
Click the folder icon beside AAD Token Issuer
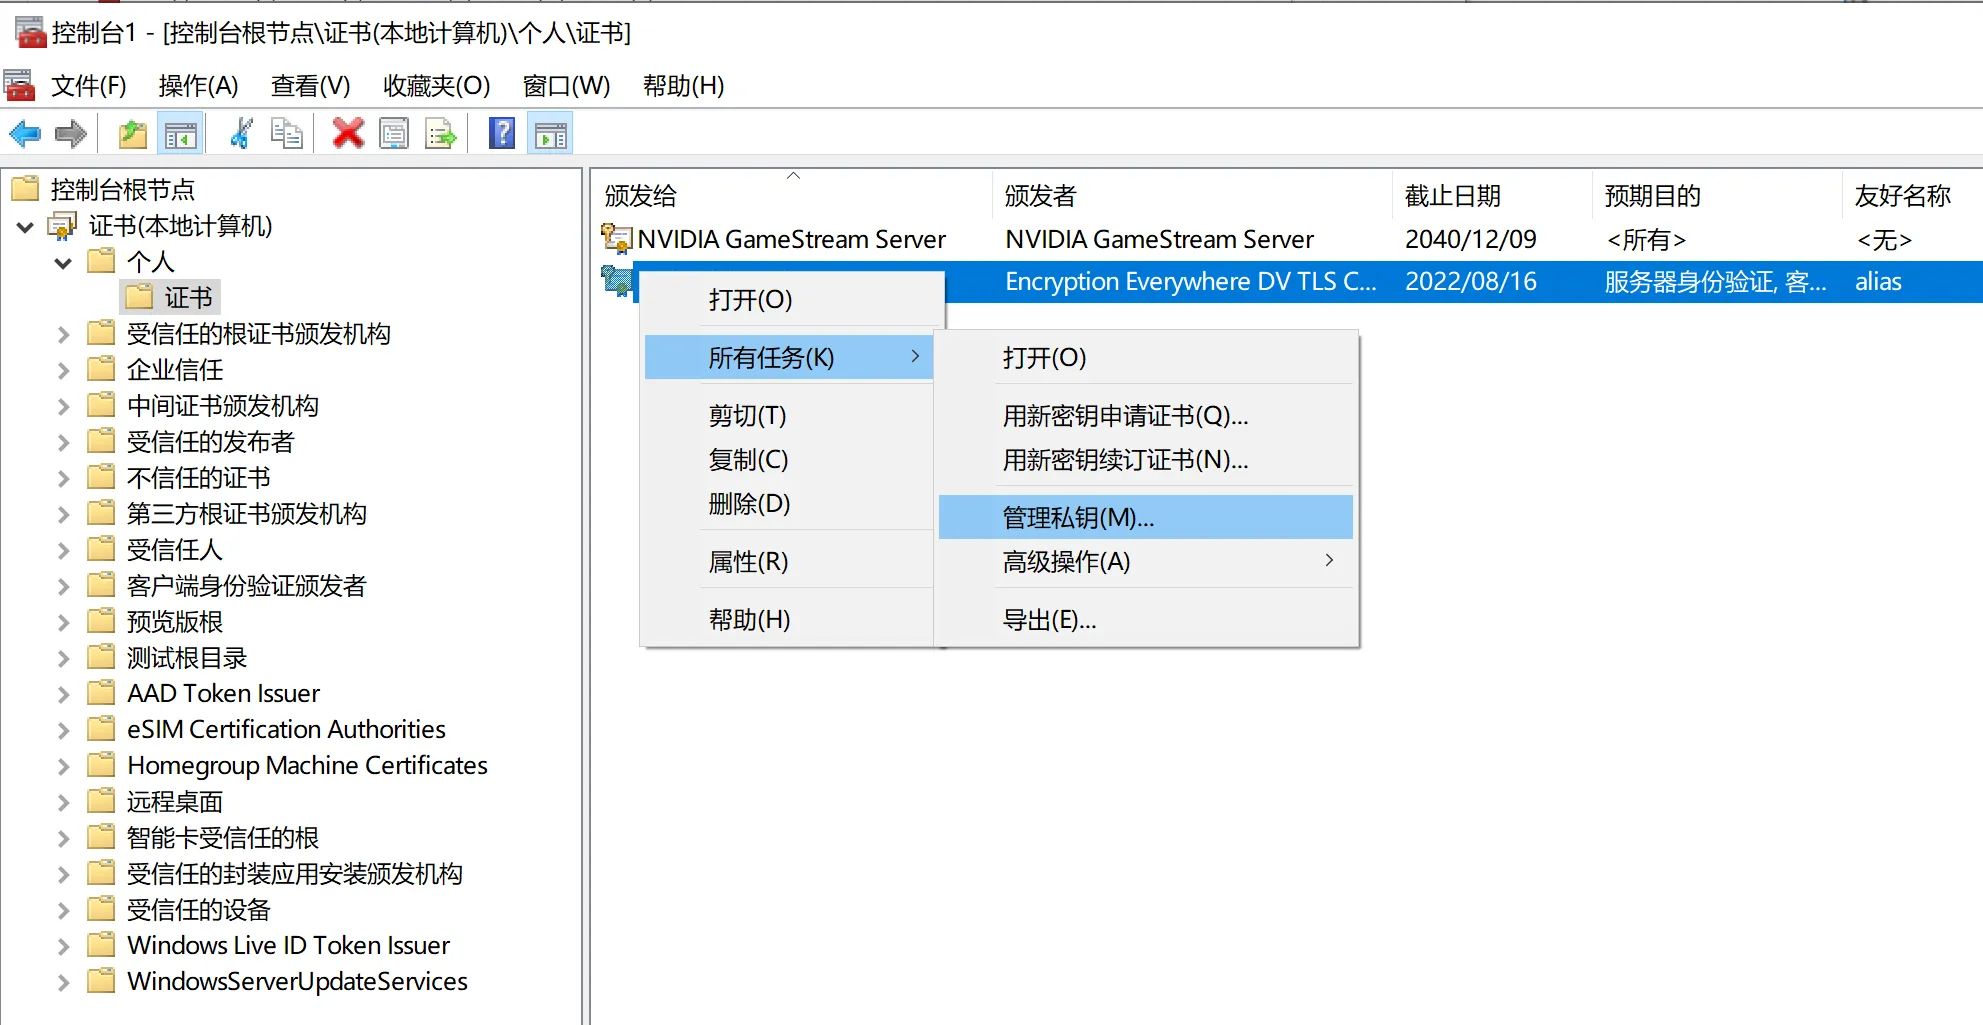coord(101,693)
